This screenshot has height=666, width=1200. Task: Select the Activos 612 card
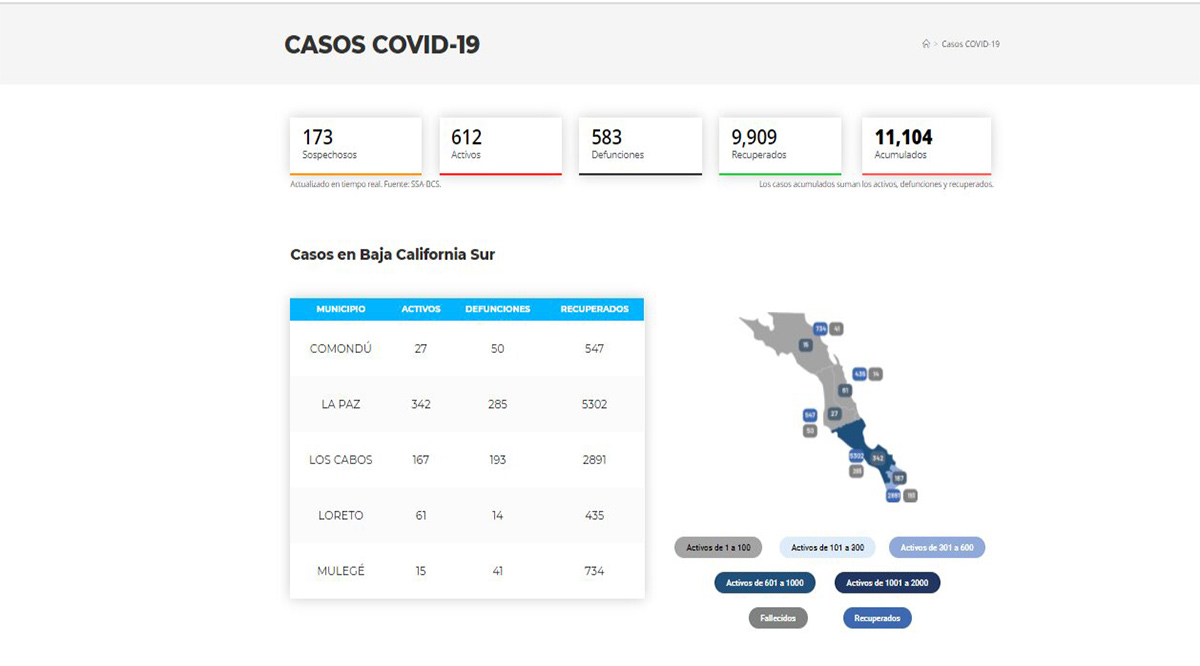[500, 146]
